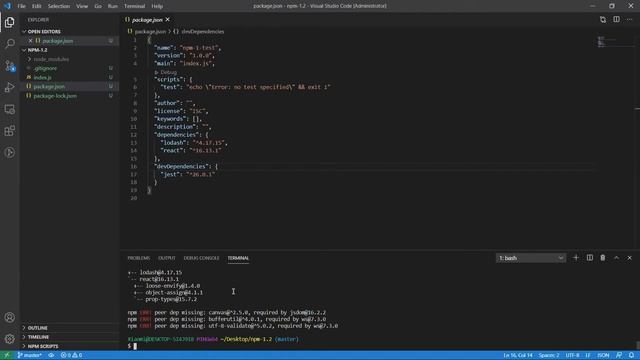Open the Remote Explorer view
Image resolution: width=640 pixels, height=360 pixels.
coord(10,109)
